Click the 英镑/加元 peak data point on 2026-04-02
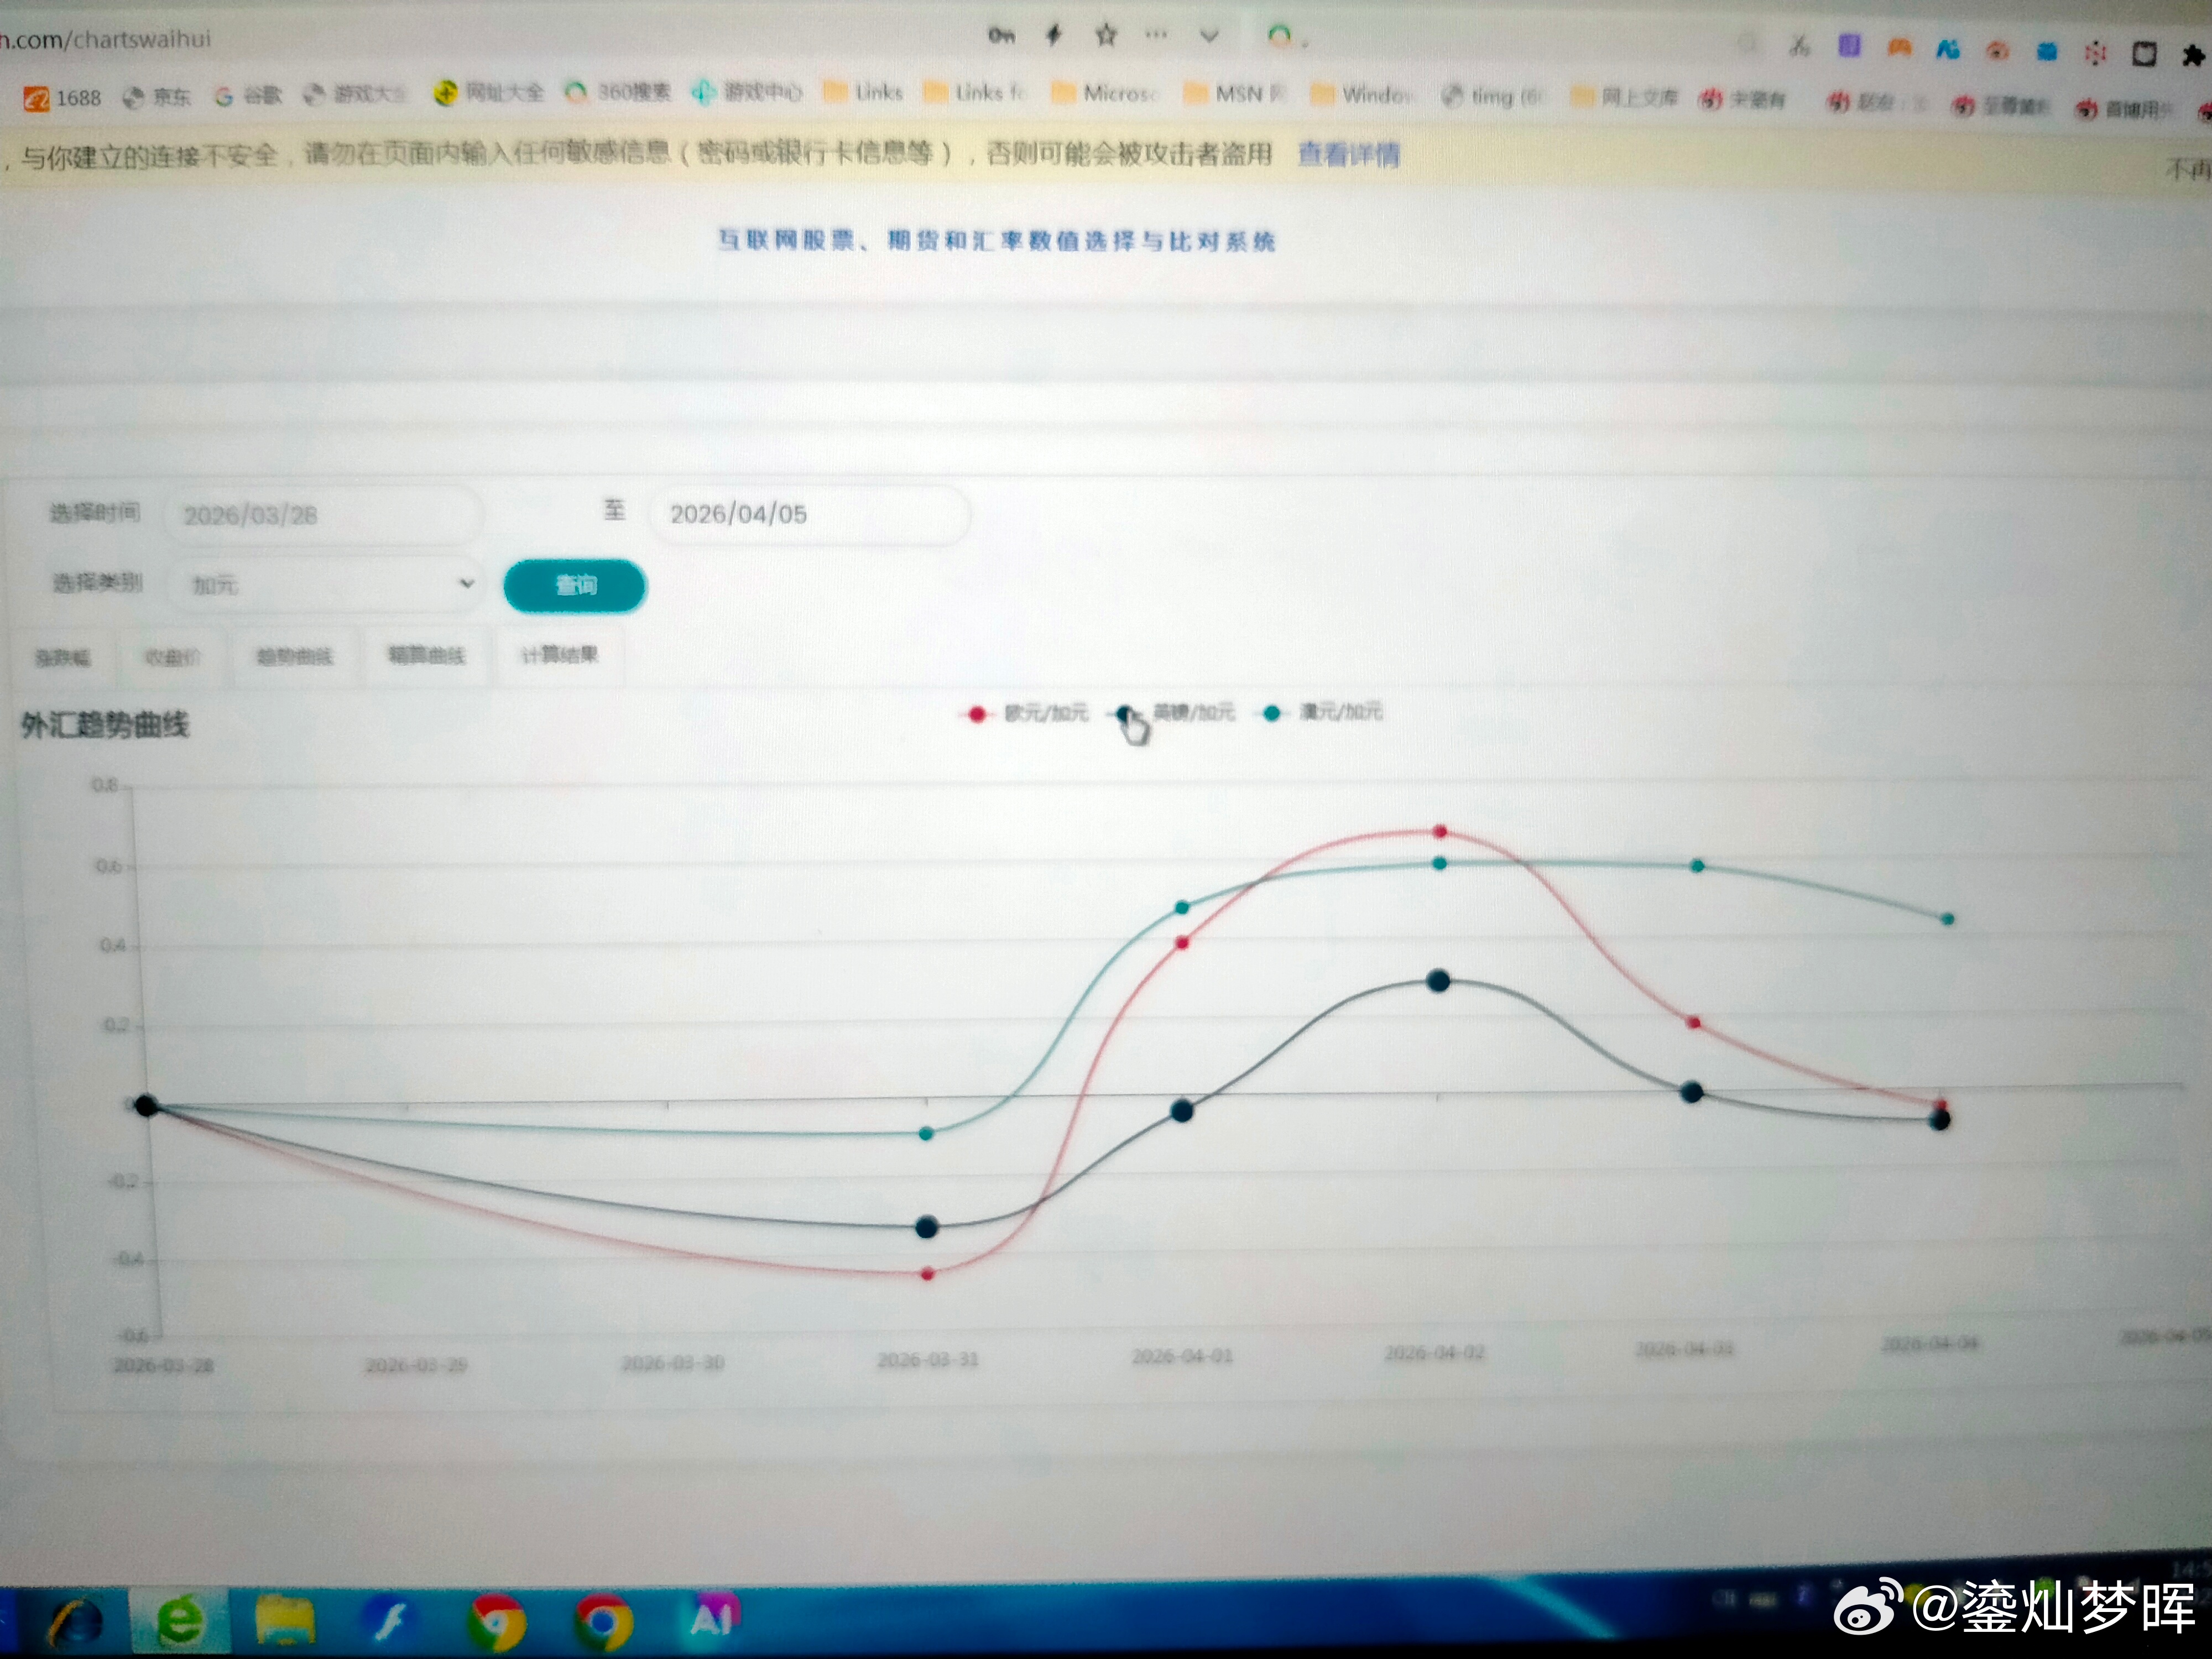The width and height of the screenshot is (2212, 1659). coord(1438,981)
